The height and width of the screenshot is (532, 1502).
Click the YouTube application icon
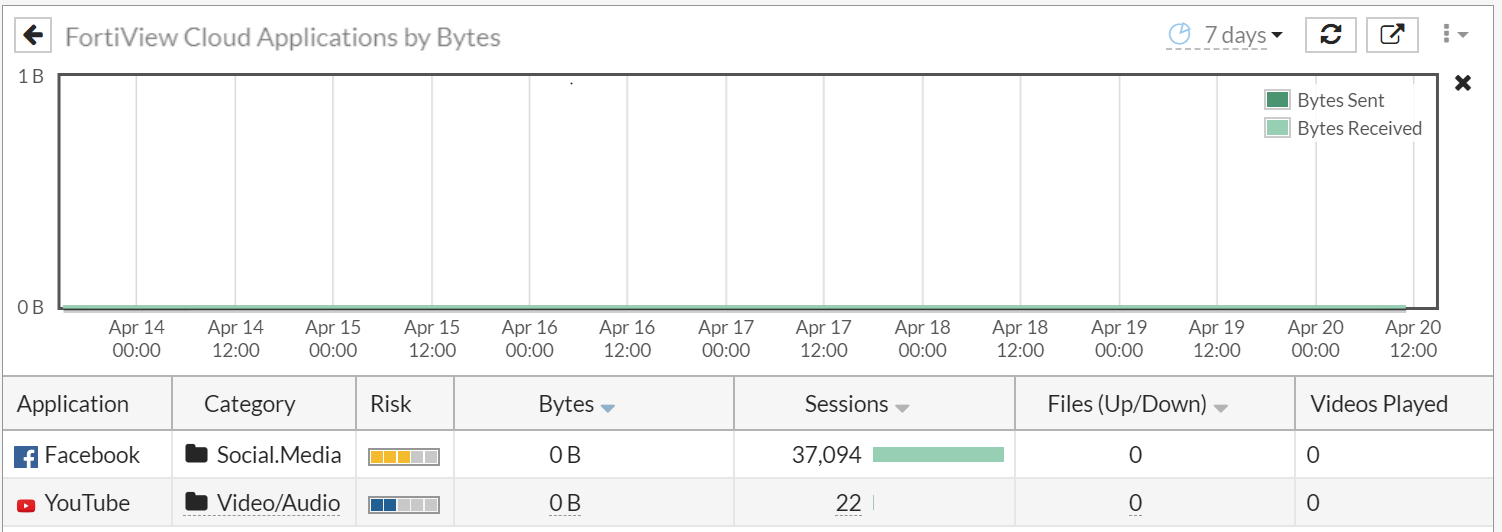coord(25,505)
